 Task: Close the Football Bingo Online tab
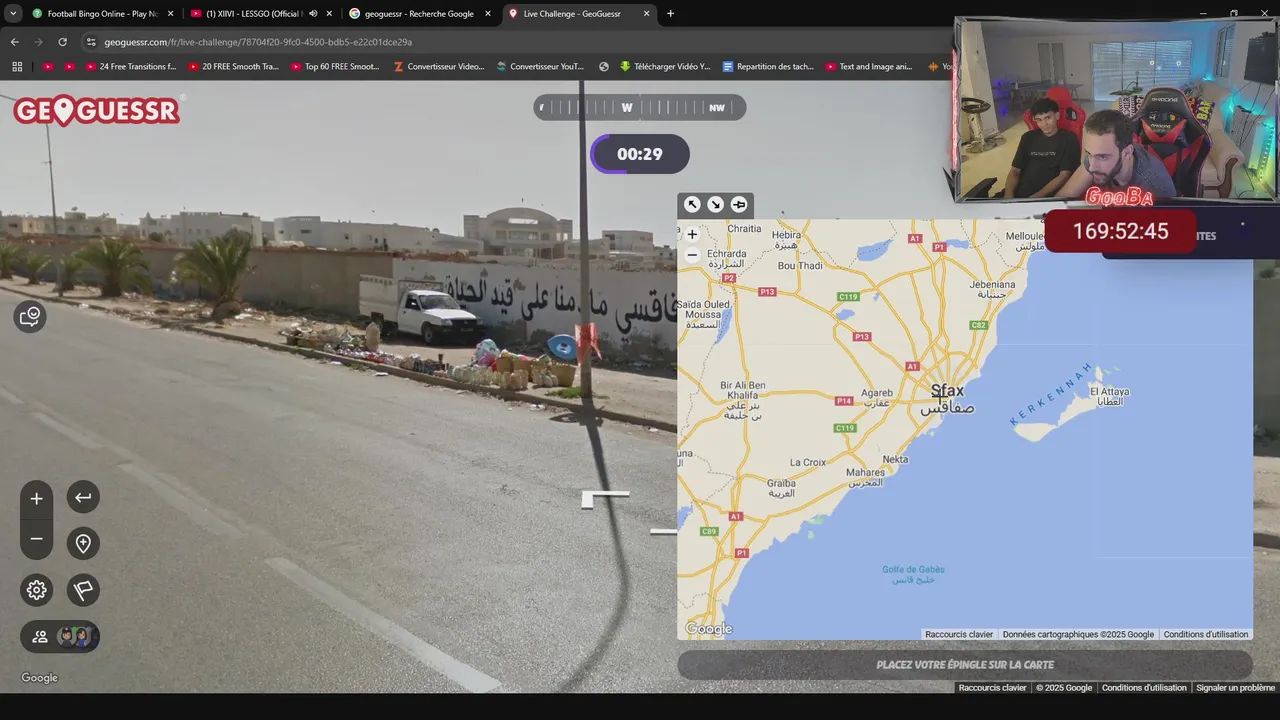click(x=170, y=14)
